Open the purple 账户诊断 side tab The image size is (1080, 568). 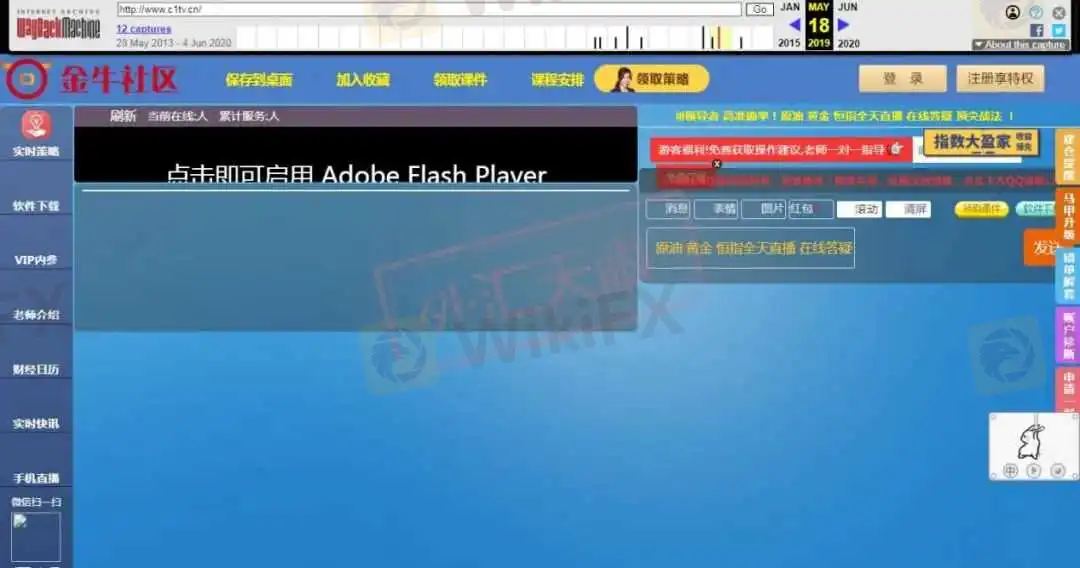pyautogui.click(x=1068, y=335)
